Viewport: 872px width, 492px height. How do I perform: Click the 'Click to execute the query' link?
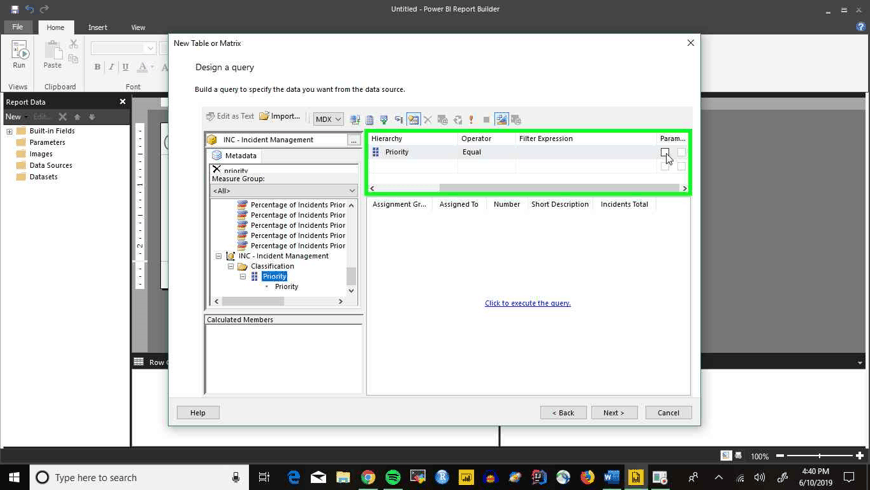coord(527,304)
